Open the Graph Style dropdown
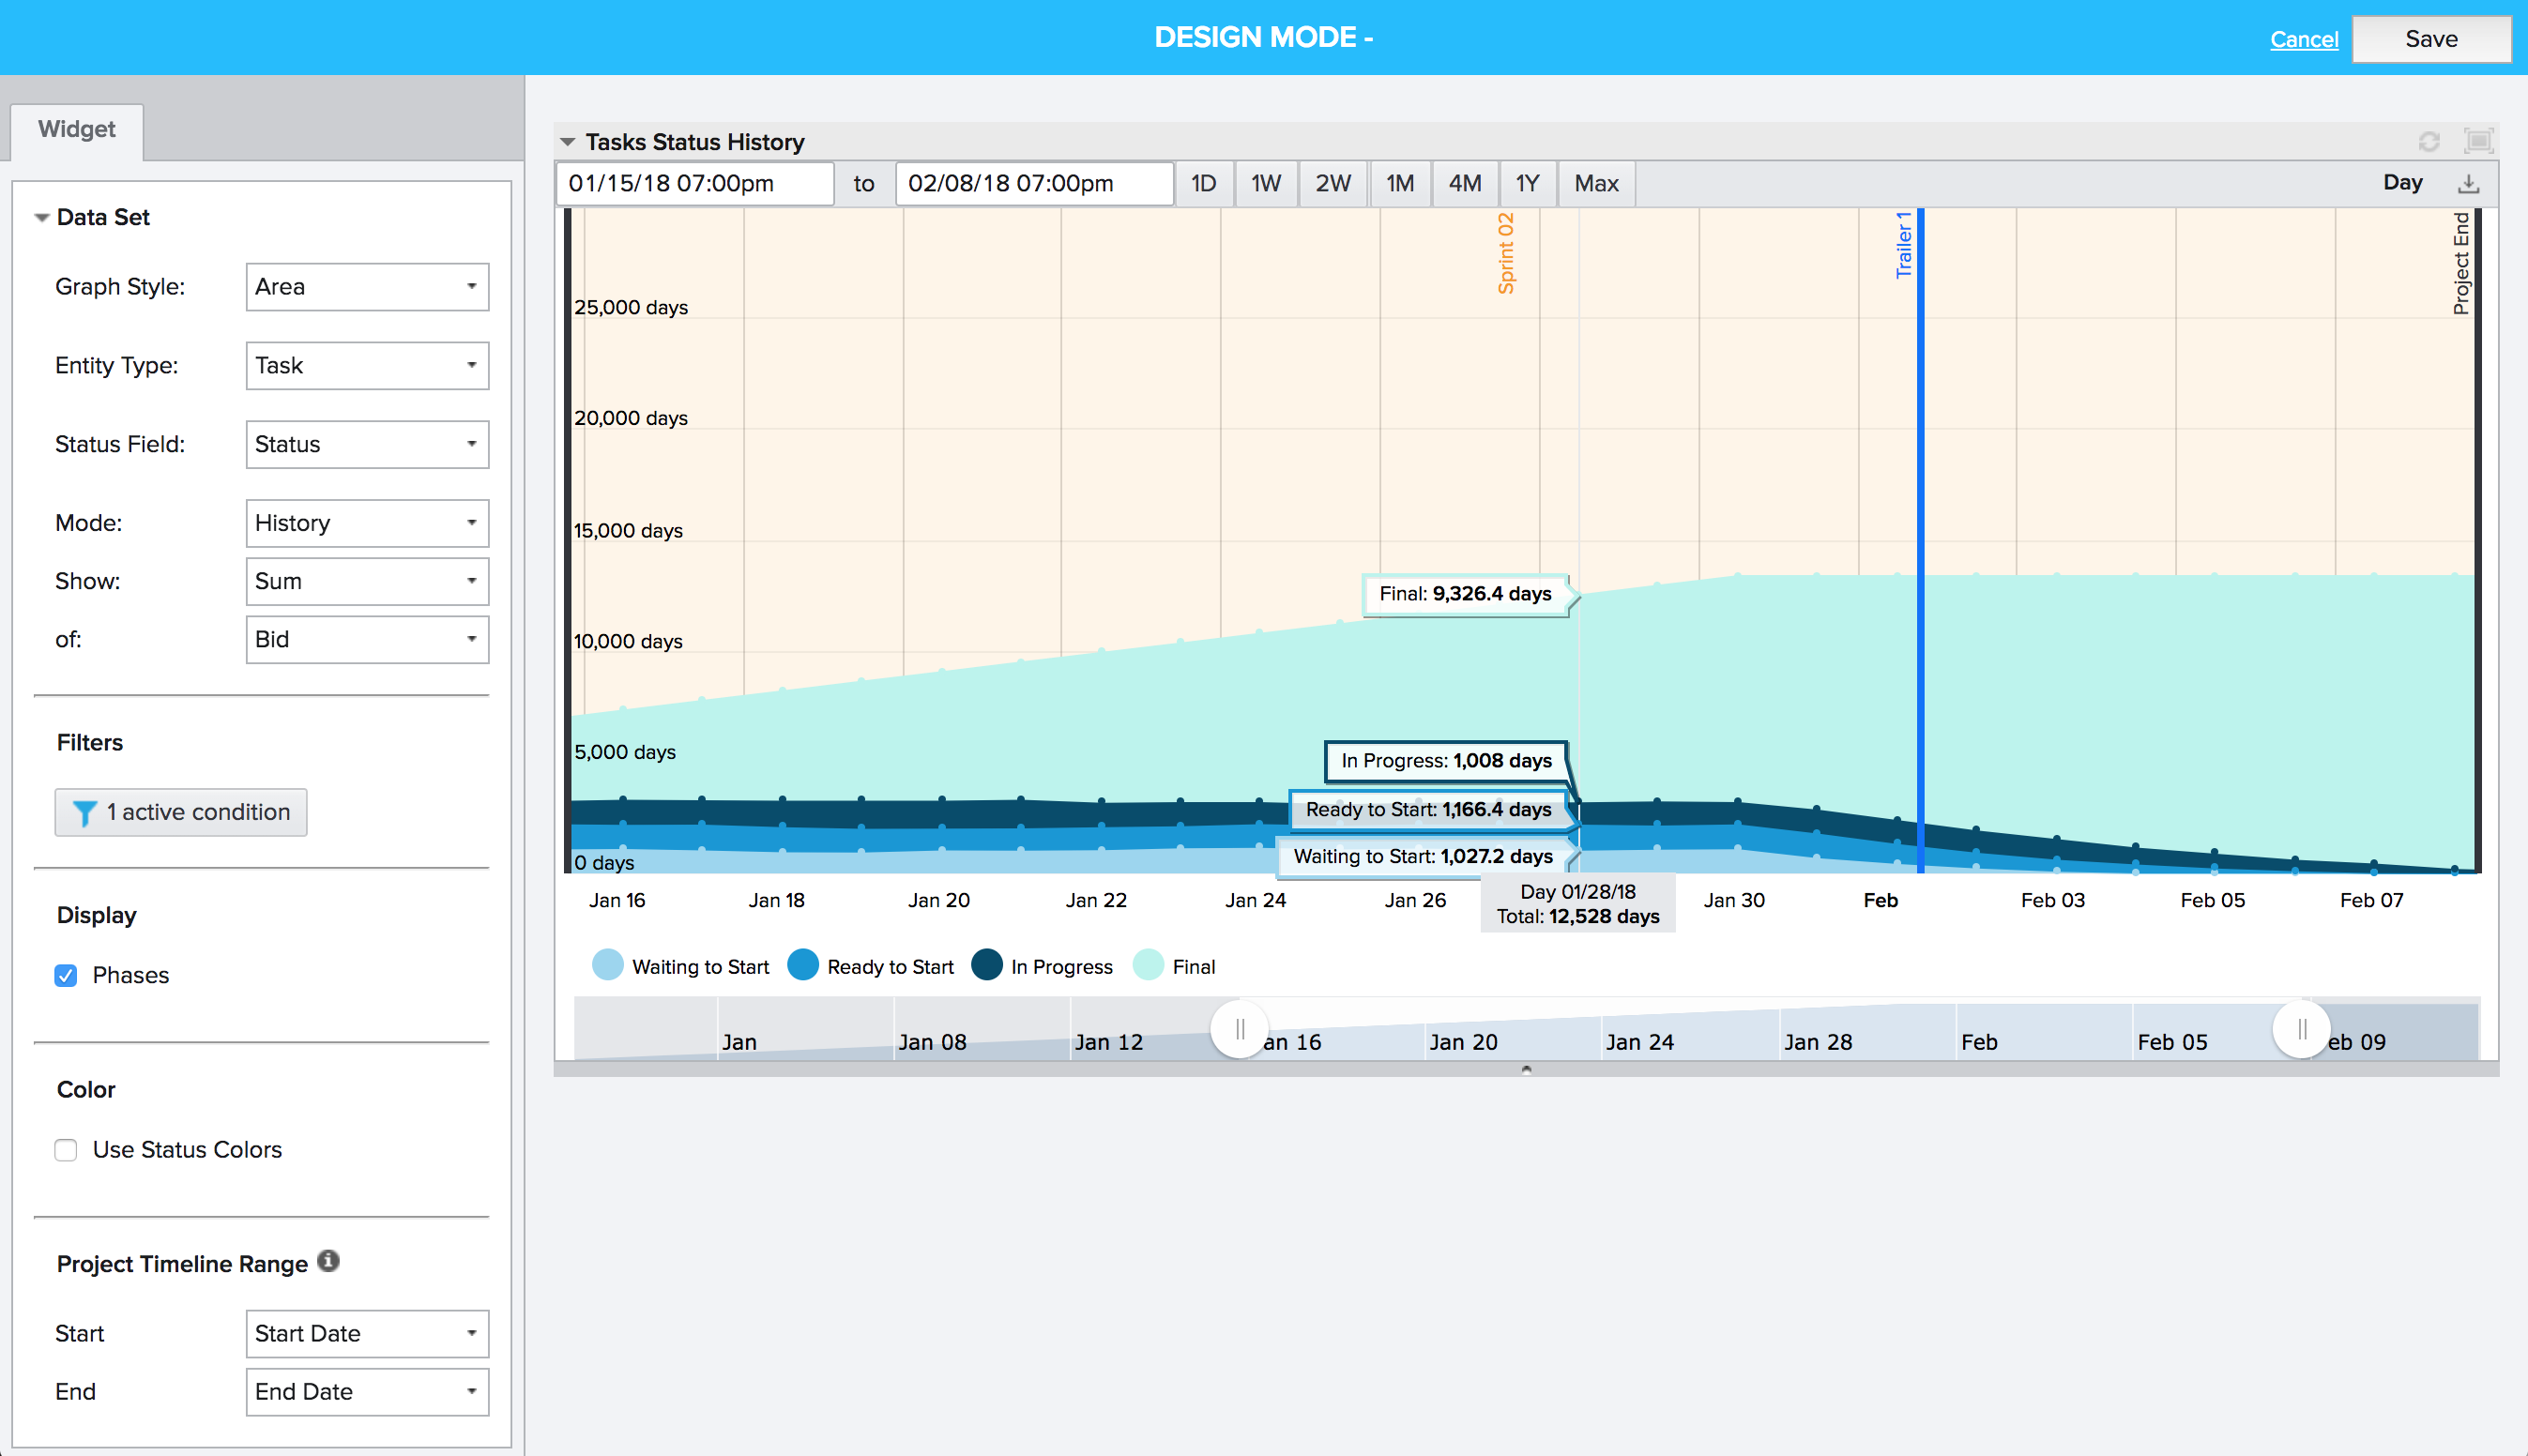 367,287
